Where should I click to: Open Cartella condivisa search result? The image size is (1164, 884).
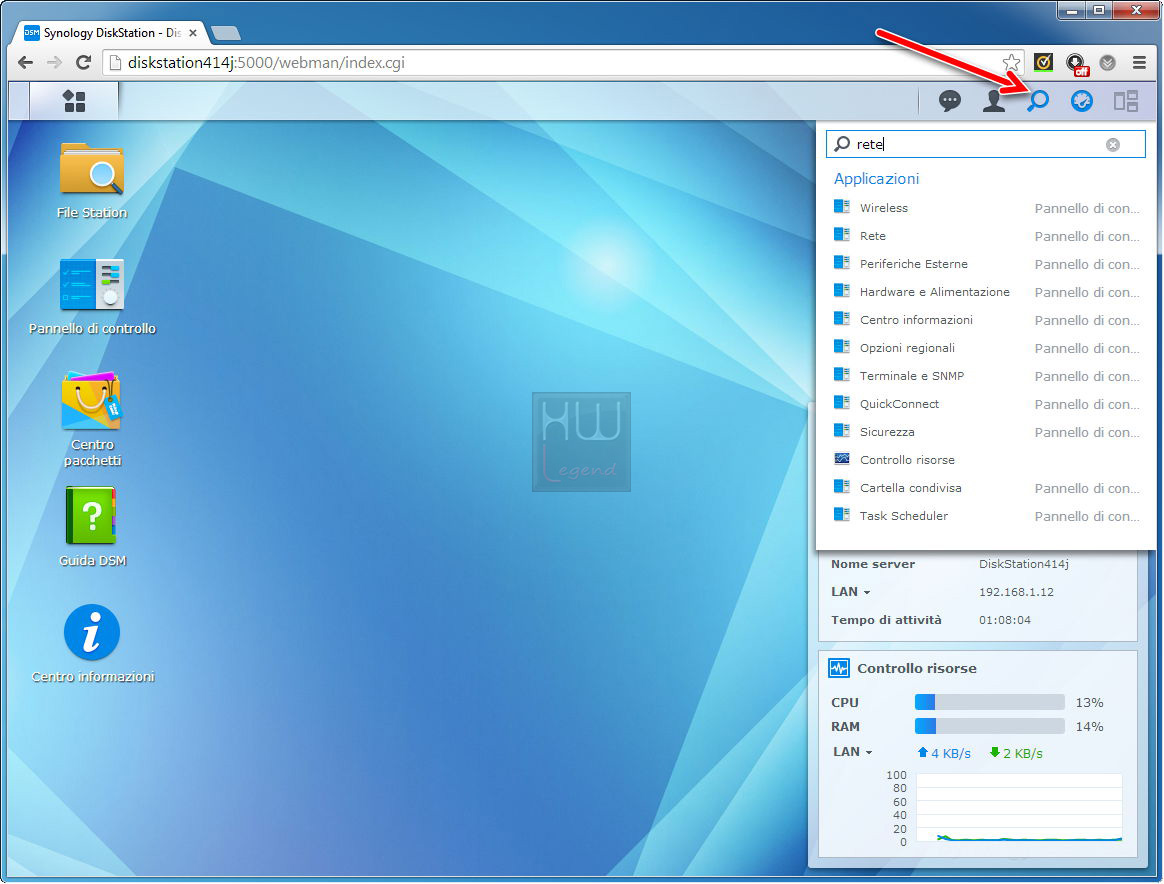[x=986, y=488]
